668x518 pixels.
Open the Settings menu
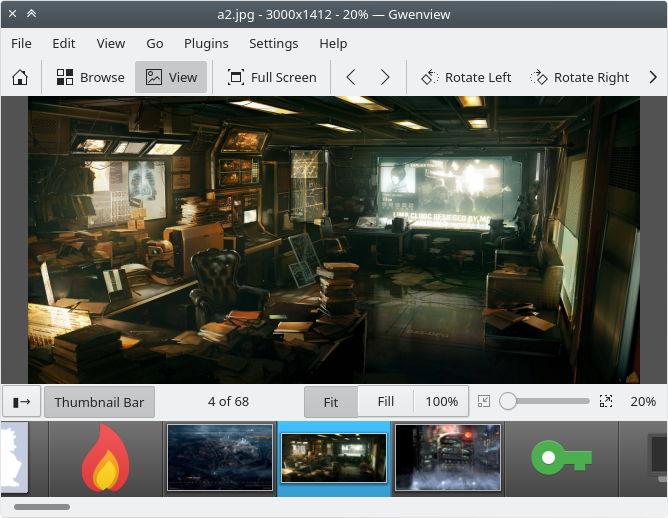(x=274, y=43)
